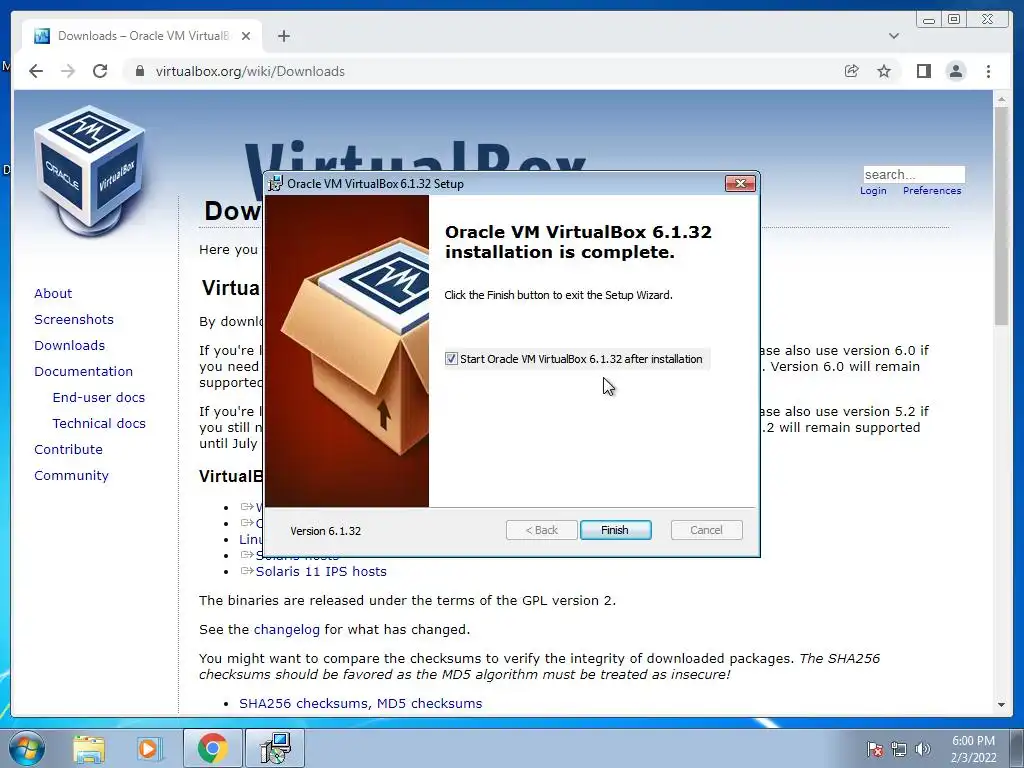The image size is (1024, 768).
Task: Go back in Chrome browser
Action: [36, 71]
